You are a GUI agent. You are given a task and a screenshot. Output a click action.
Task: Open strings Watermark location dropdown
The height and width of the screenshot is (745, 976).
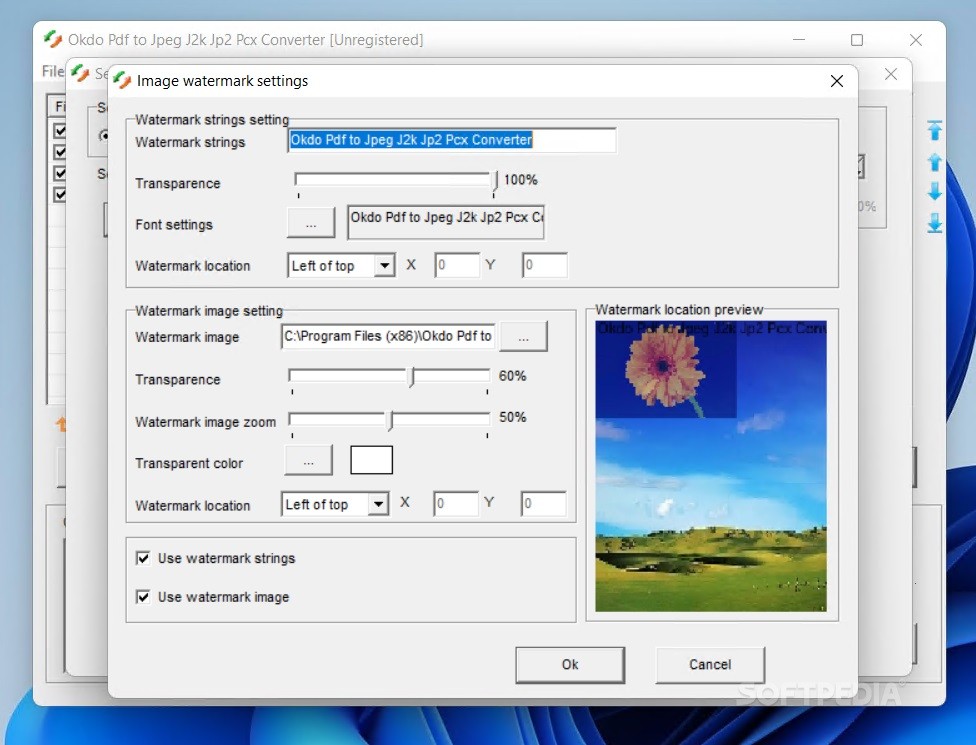(385, 266)
